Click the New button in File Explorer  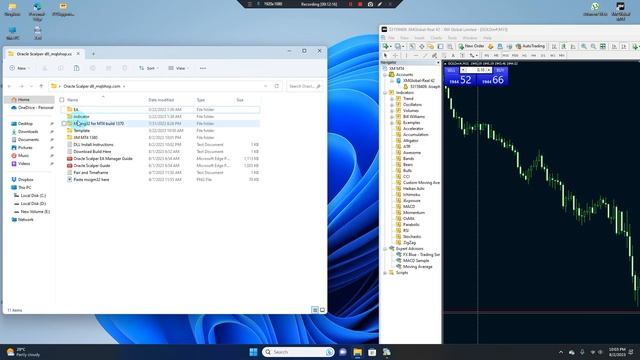tap(19, 68)
